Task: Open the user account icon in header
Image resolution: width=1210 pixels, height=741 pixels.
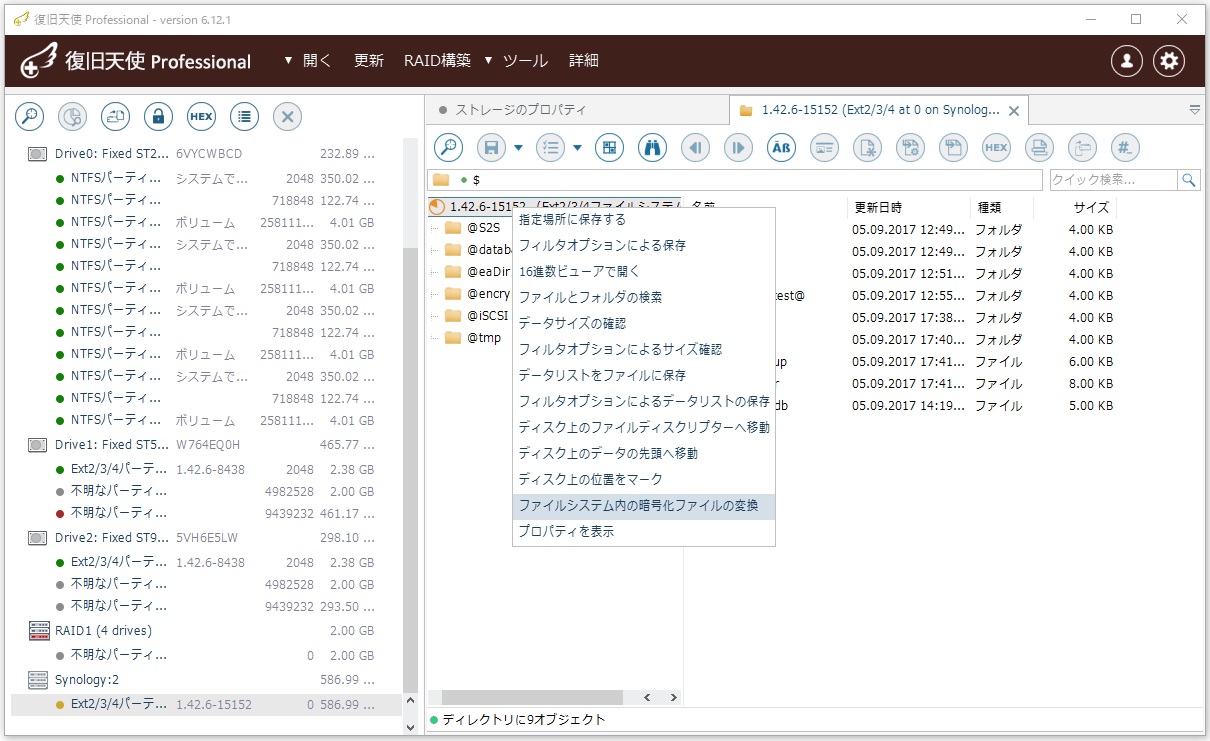Action: [1127, 61]
